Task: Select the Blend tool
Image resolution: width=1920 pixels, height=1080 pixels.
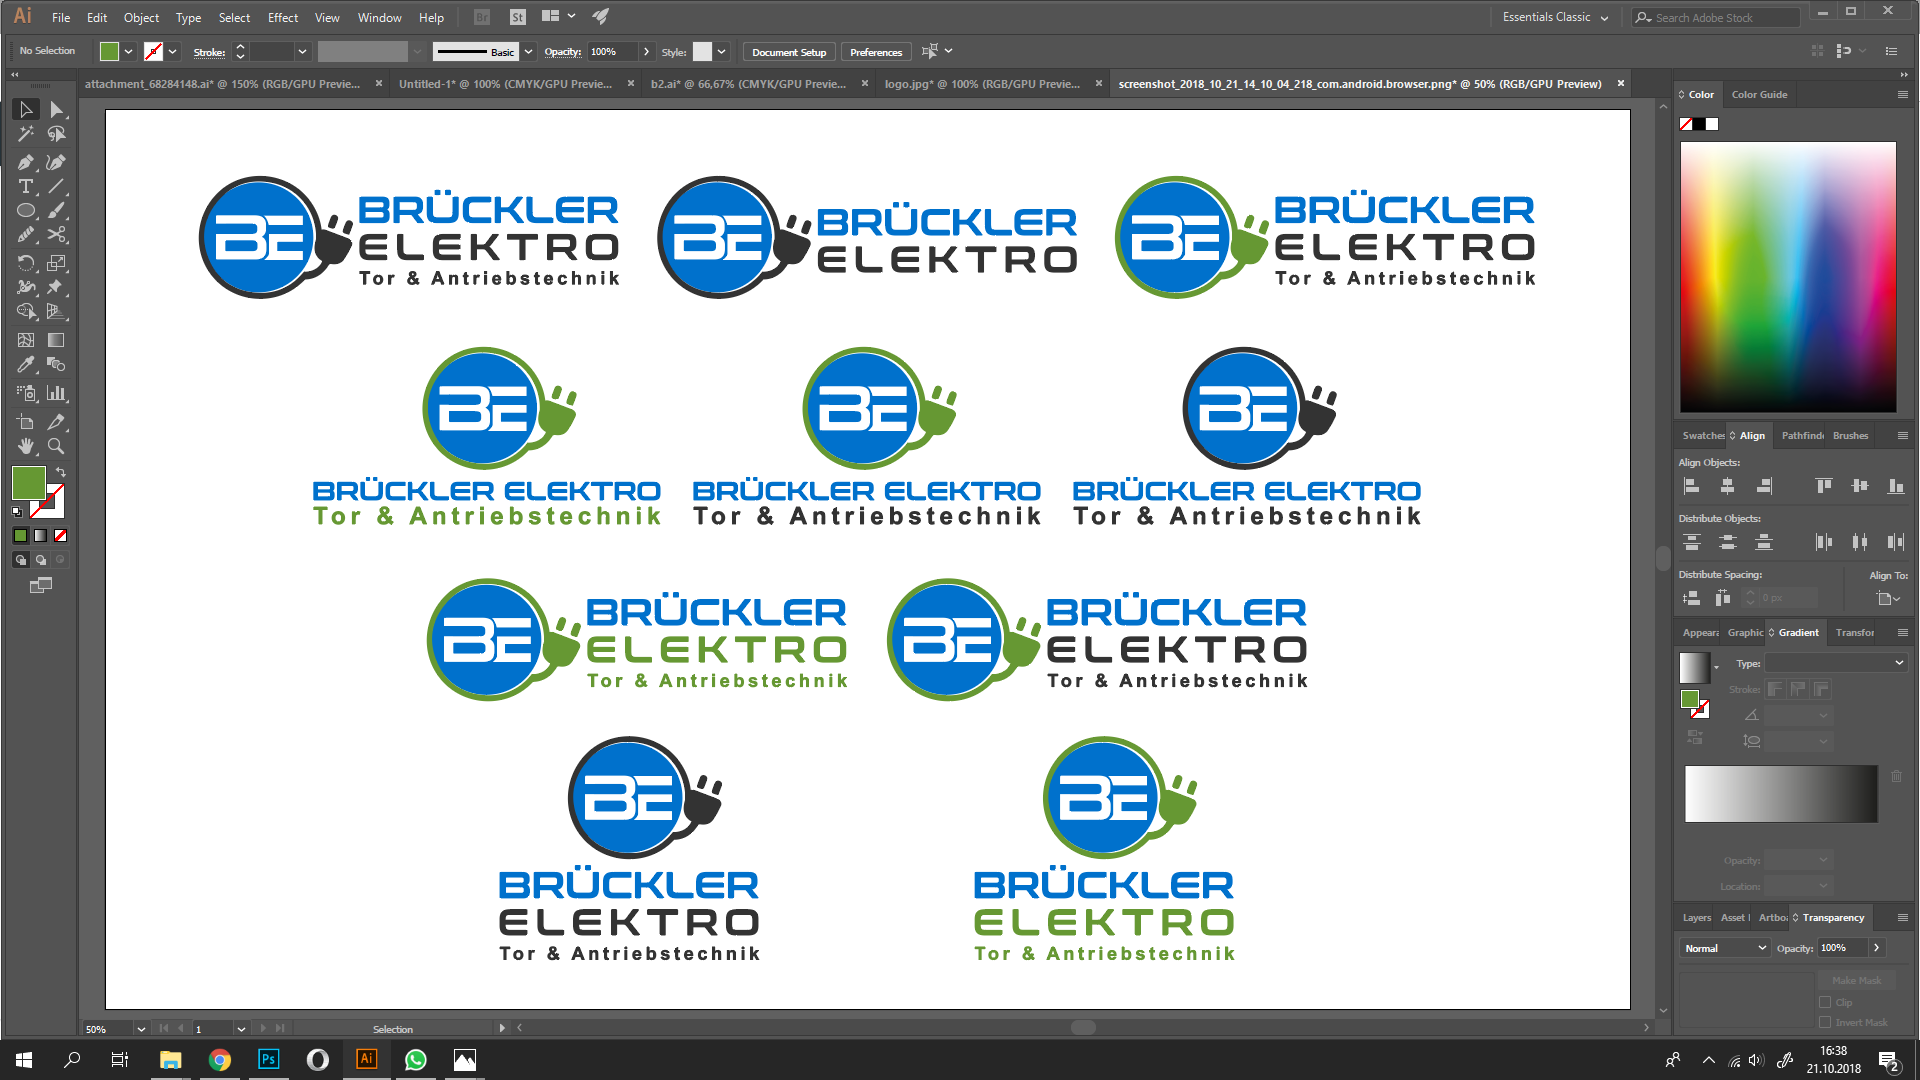Action: point(56,365)
